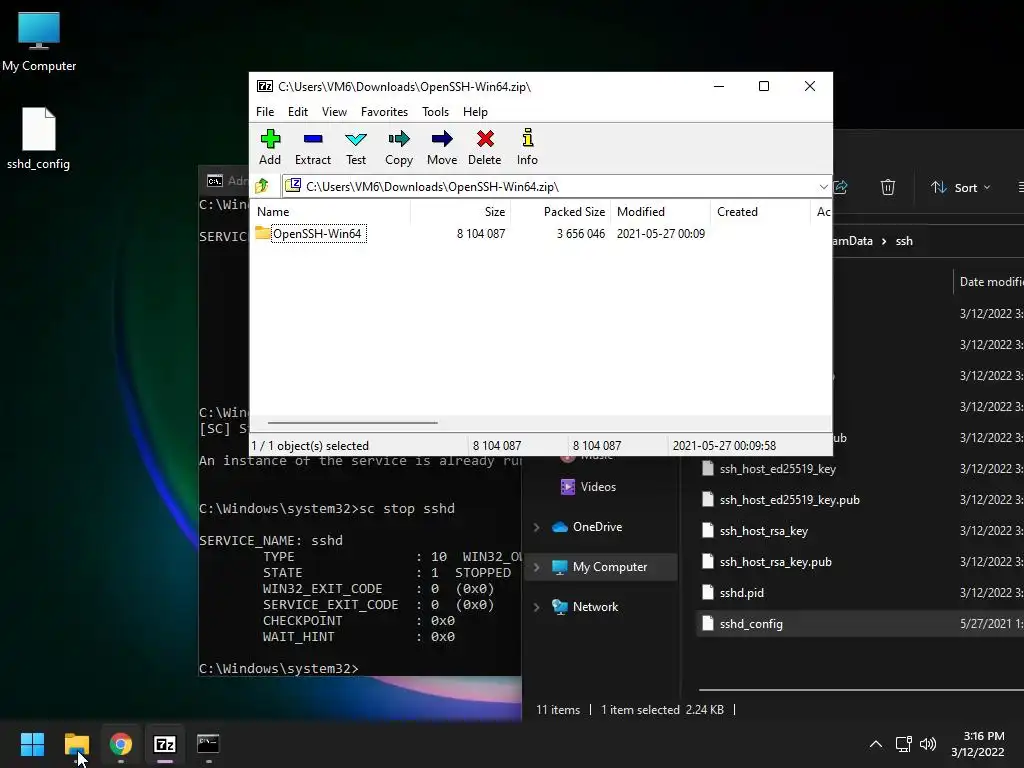This screenshot has width=1024, height=768.
Task: Click the breadcrumb chevron before ssh
Action: click(x=884, y=241)
